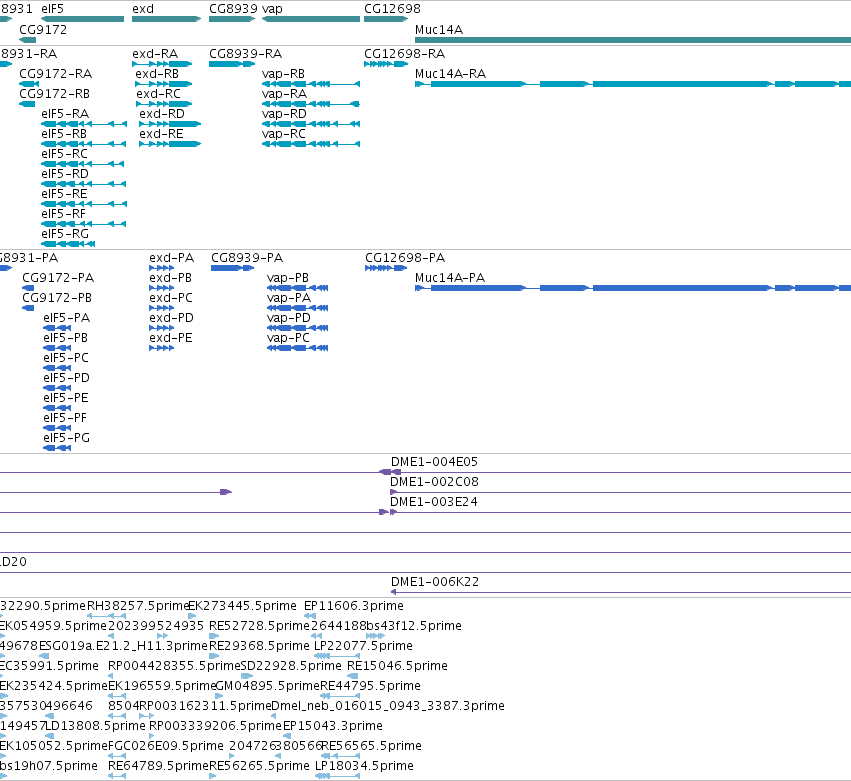Select transcript label CG9172-RB

pos(54,93)
